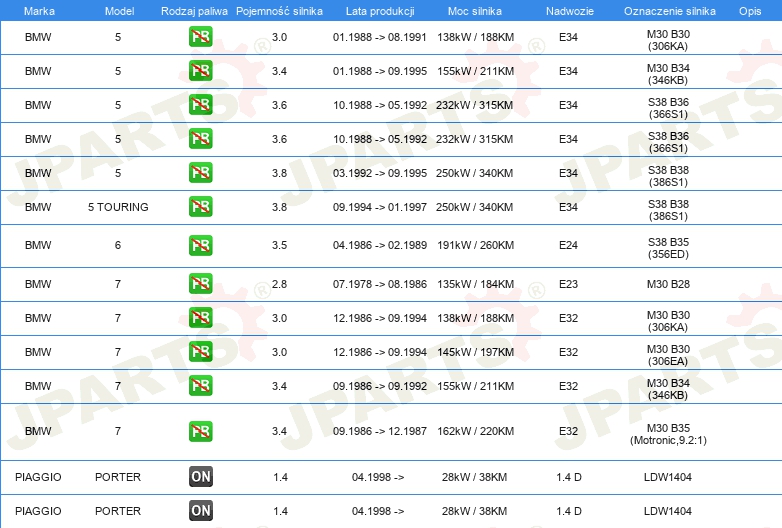Viewport: 782px width, 528px height.
Task: Click the Nadwozie column header
Action: tap(570, 11)
